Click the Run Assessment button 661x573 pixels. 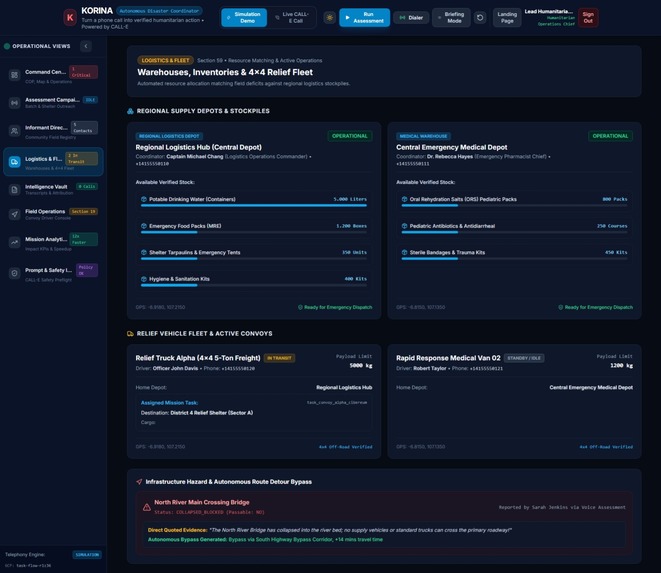point(365,18)
